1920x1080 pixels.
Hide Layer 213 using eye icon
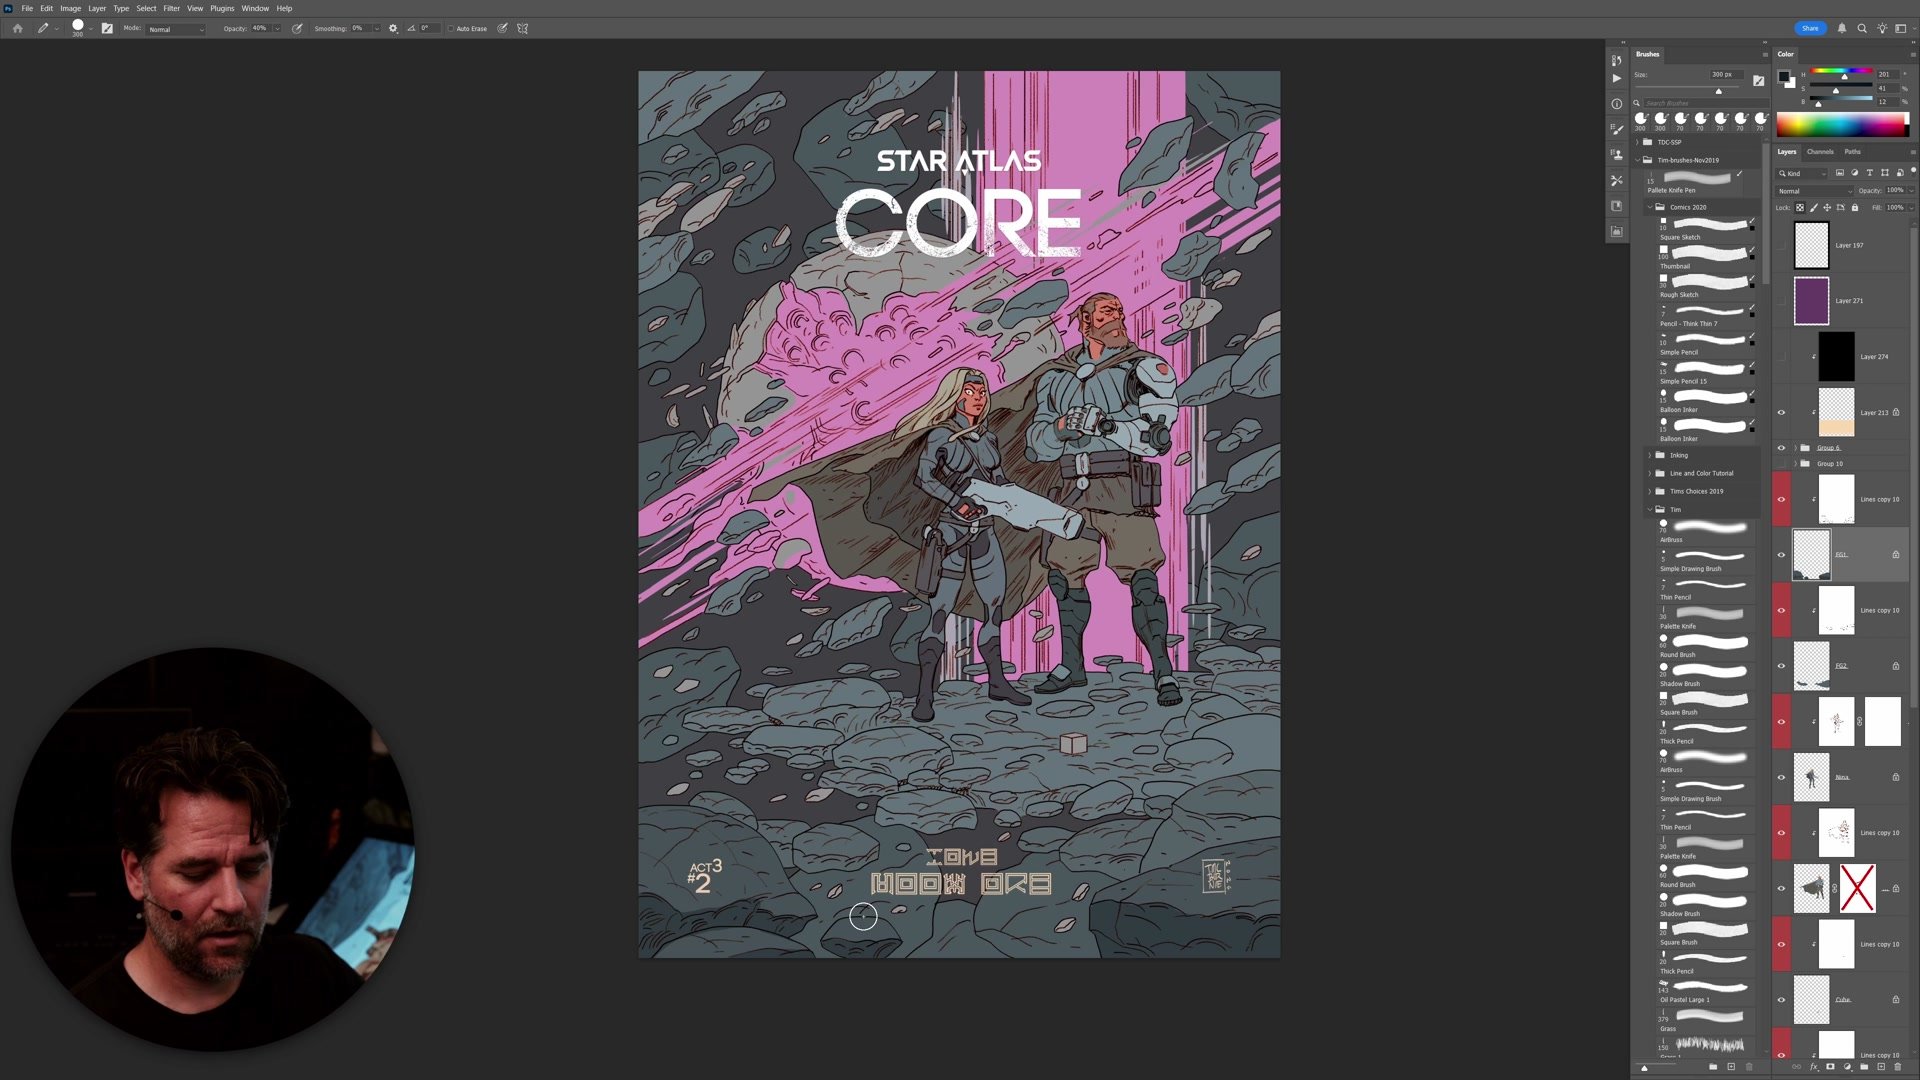(x=1781, y=412)
